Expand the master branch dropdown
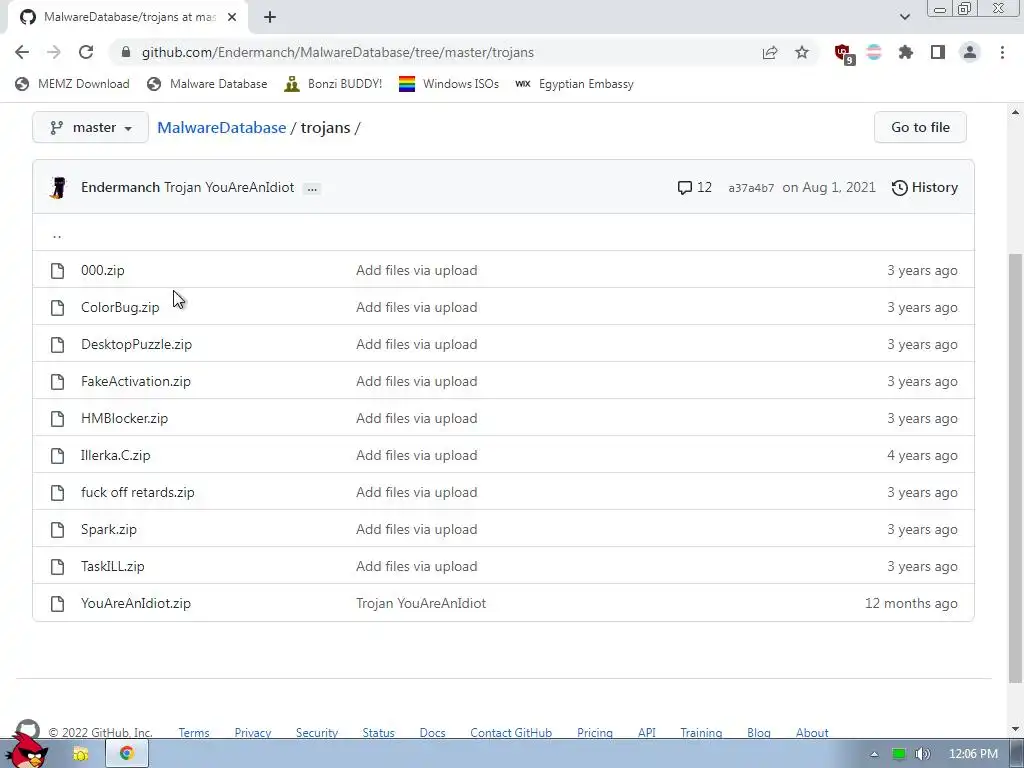The height and width of the screenshot is (768, 1024). [x=90, y=127]
